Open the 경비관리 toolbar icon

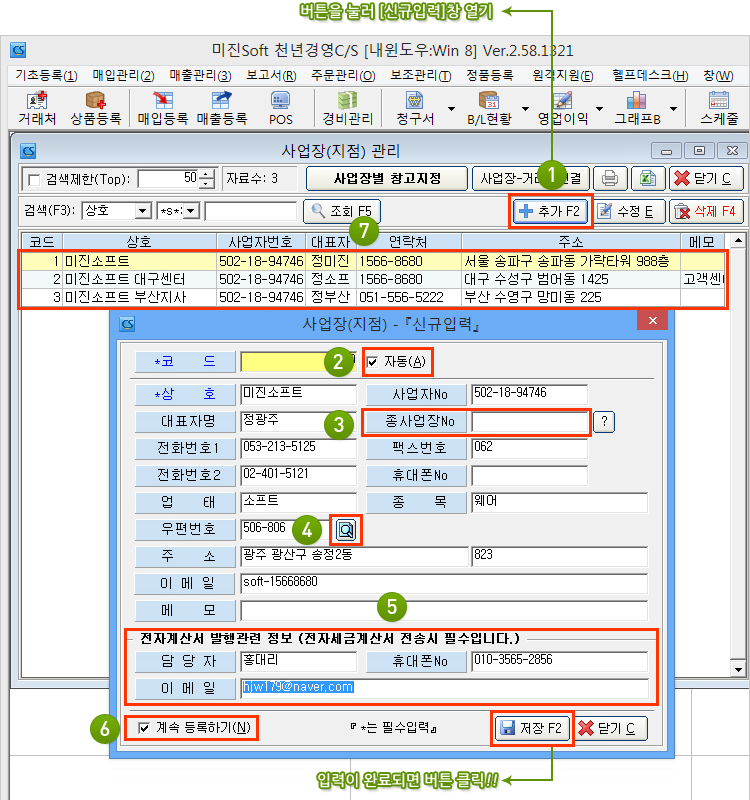347,109
